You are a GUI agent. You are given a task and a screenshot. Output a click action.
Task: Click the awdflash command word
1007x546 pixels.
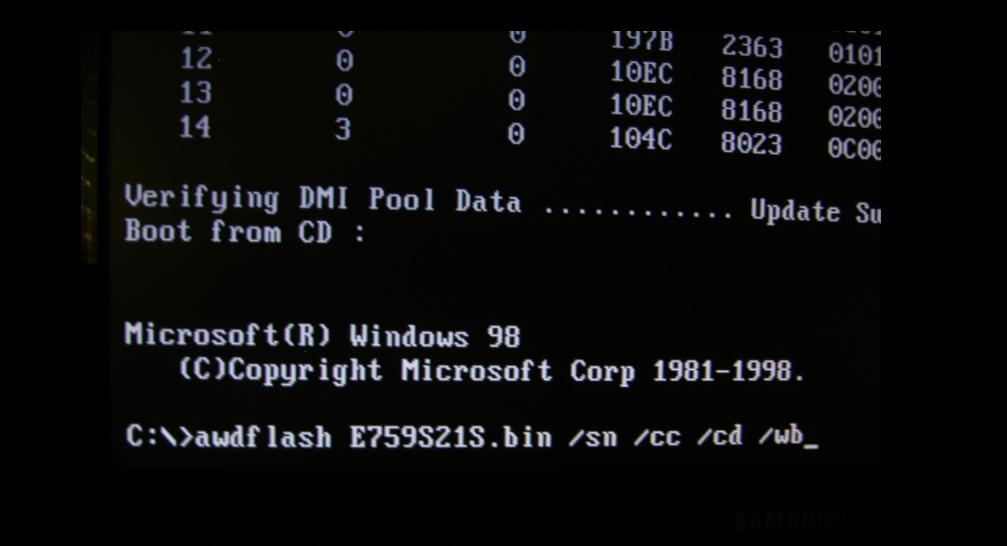(263, 437)
